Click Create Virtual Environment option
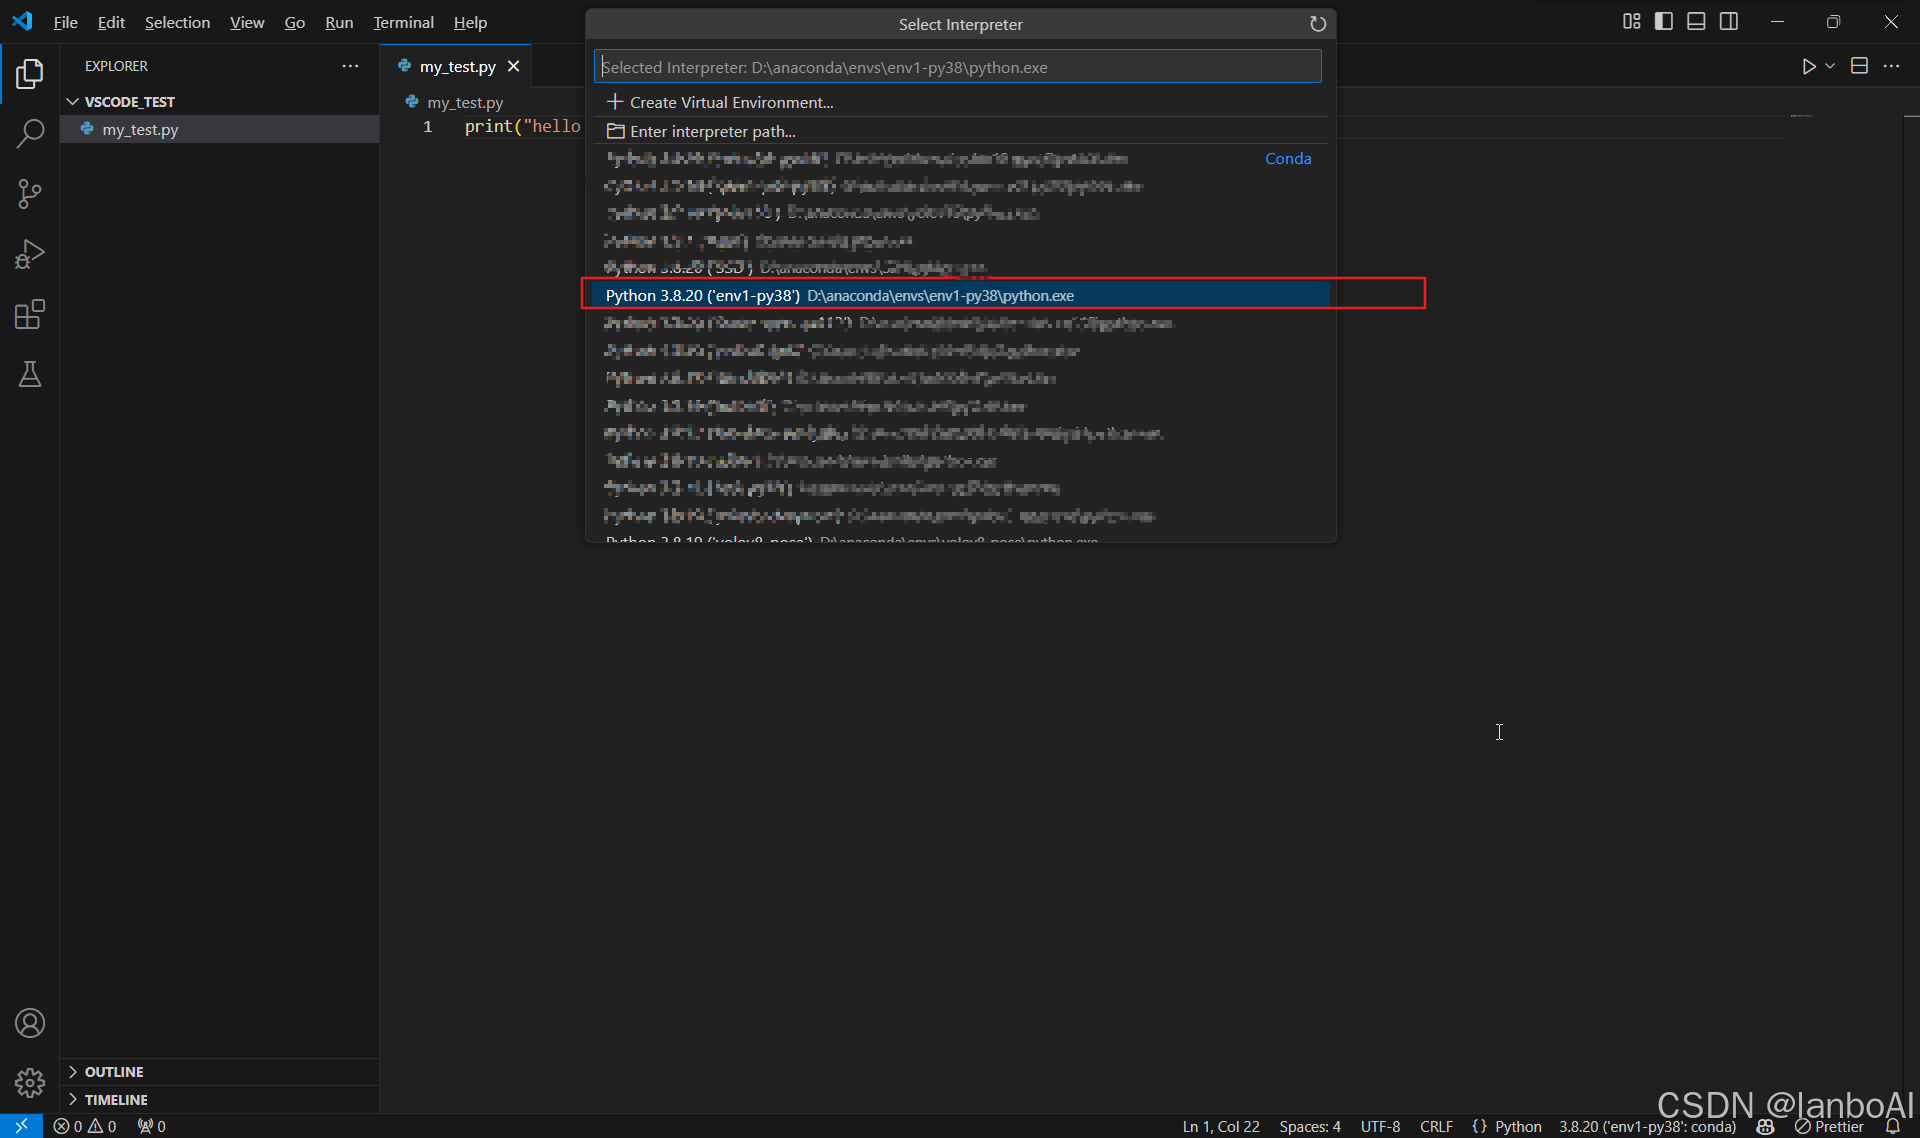 (730, 102)
